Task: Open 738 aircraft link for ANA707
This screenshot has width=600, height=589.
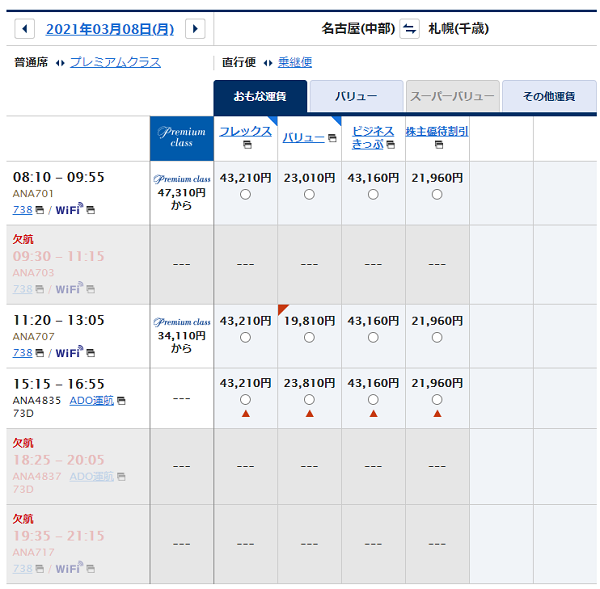Action: [23, 353]
